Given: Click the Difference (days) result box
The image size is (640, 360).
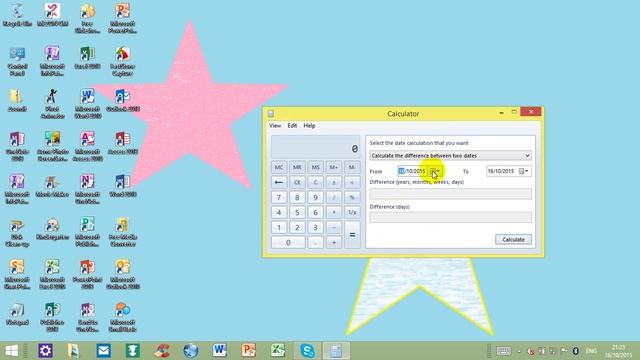Looking at the screenshot, I should [451, 218].
